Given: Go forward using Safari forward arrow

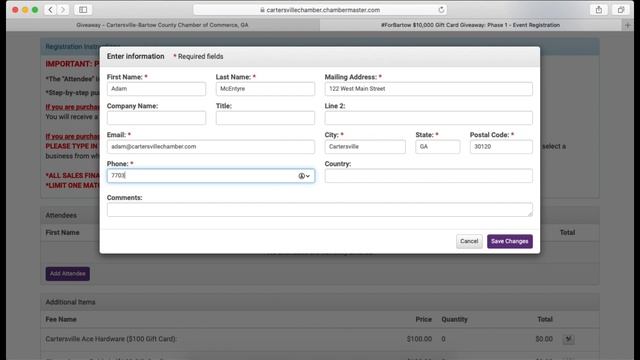Looking at the screenshot, I should [x=62, y=10].
